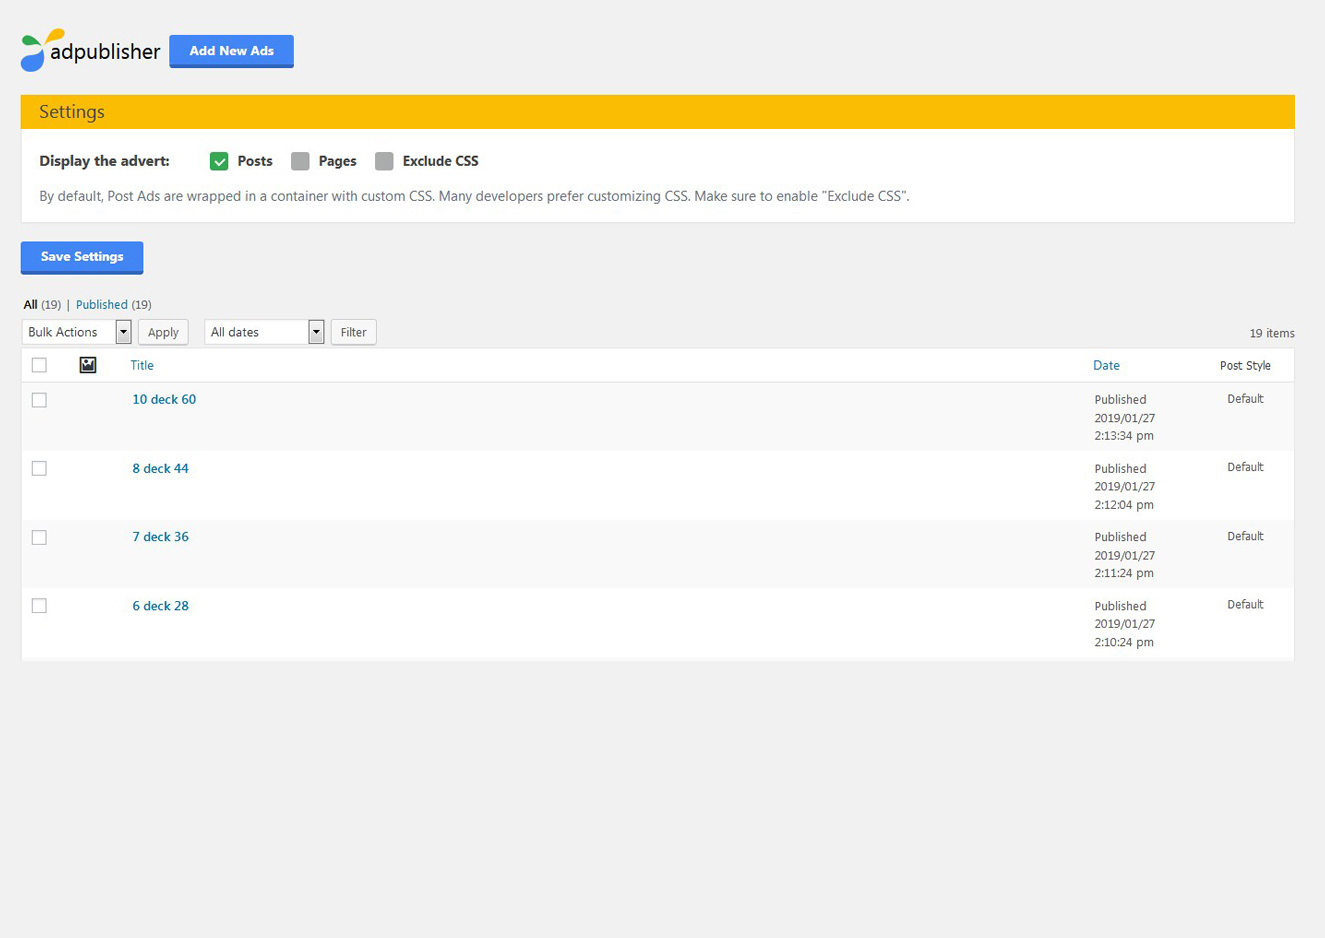Select the checkbox for 8 deck 44
Viewport: 1325px width, 938px height.
tap(39, 468)
